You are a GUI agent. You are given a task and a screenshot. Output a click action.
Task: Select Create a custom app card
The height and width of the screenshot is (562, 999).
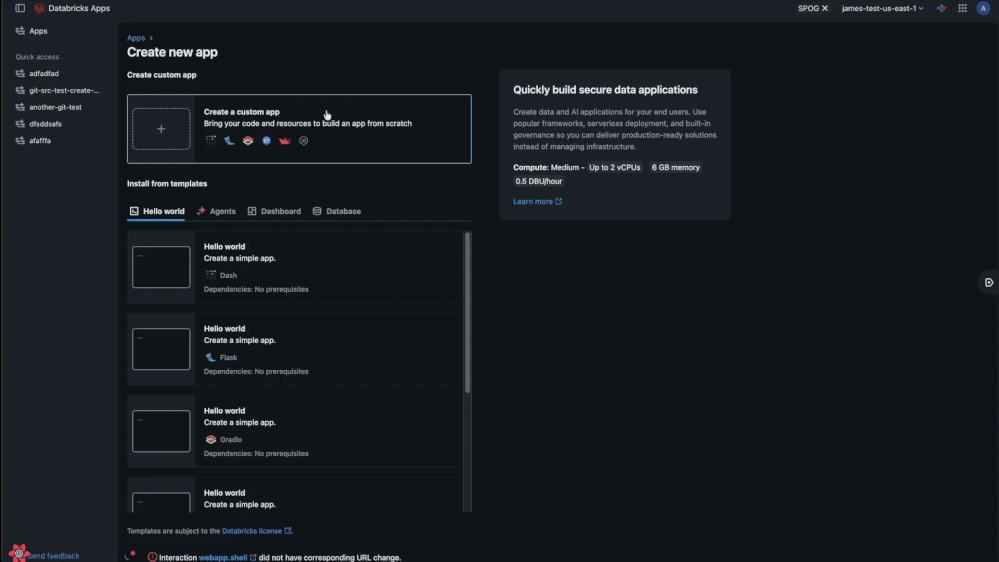299,129
